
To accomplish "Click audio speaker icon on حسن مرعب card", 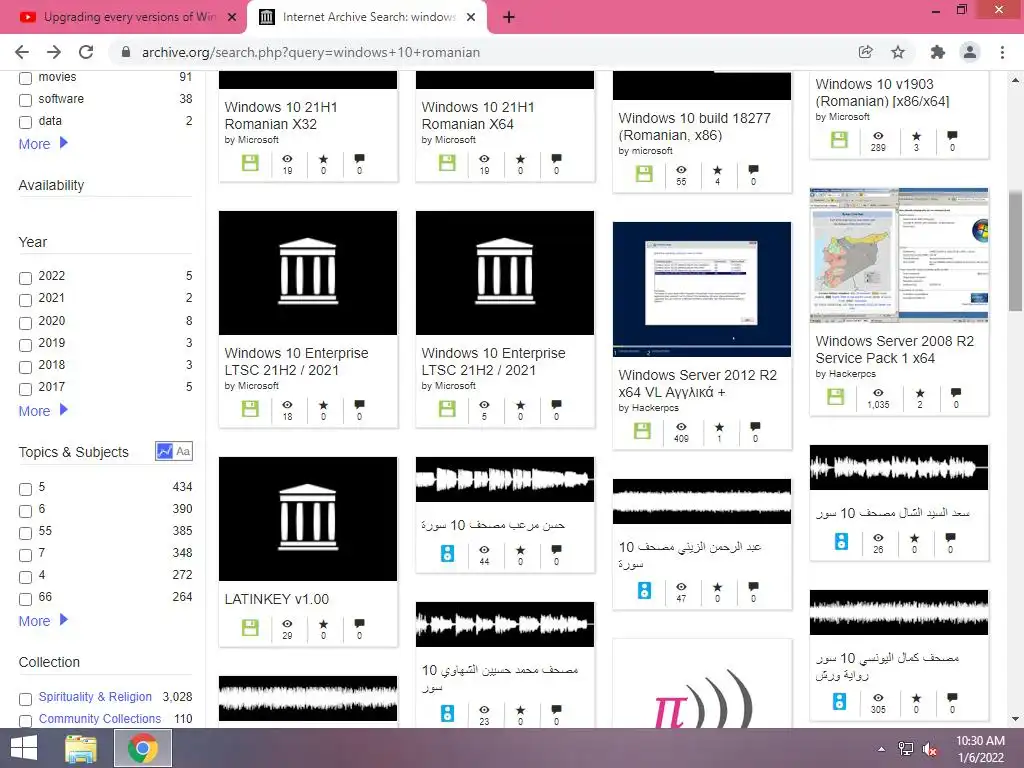I will pos(447,554).
